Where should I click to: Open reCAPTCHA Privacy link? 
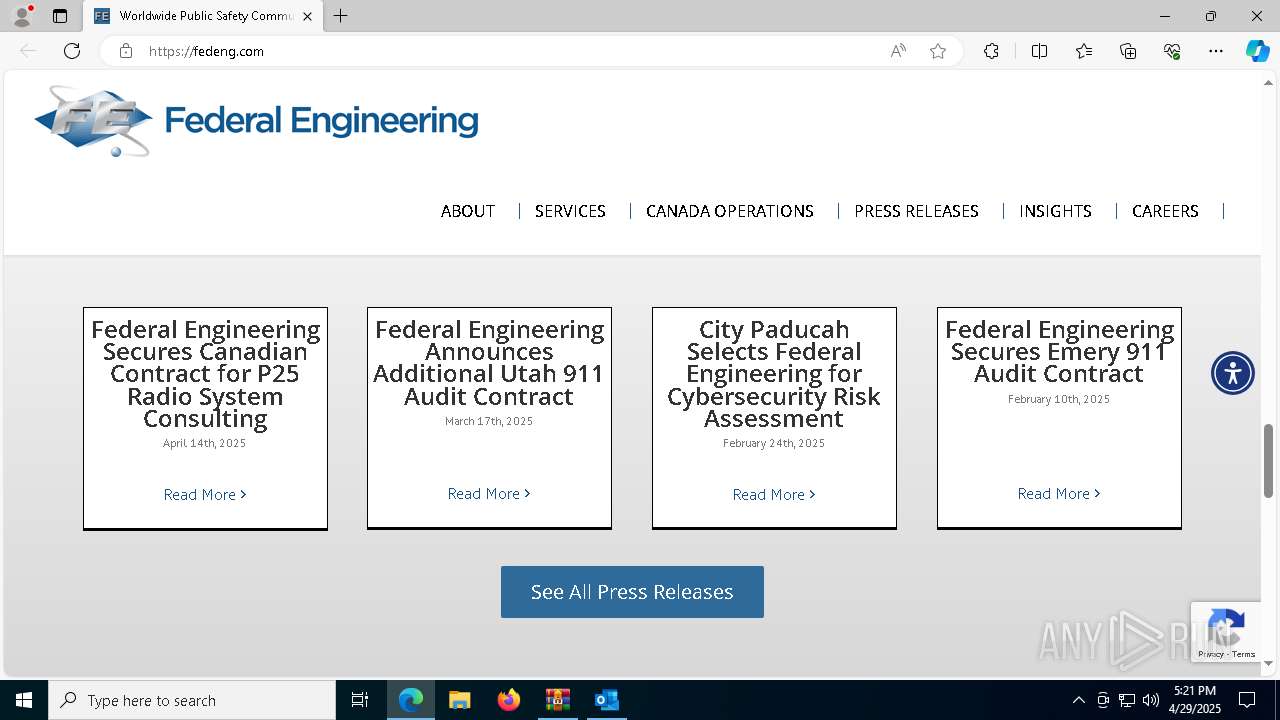click(x=1211, y=654)
